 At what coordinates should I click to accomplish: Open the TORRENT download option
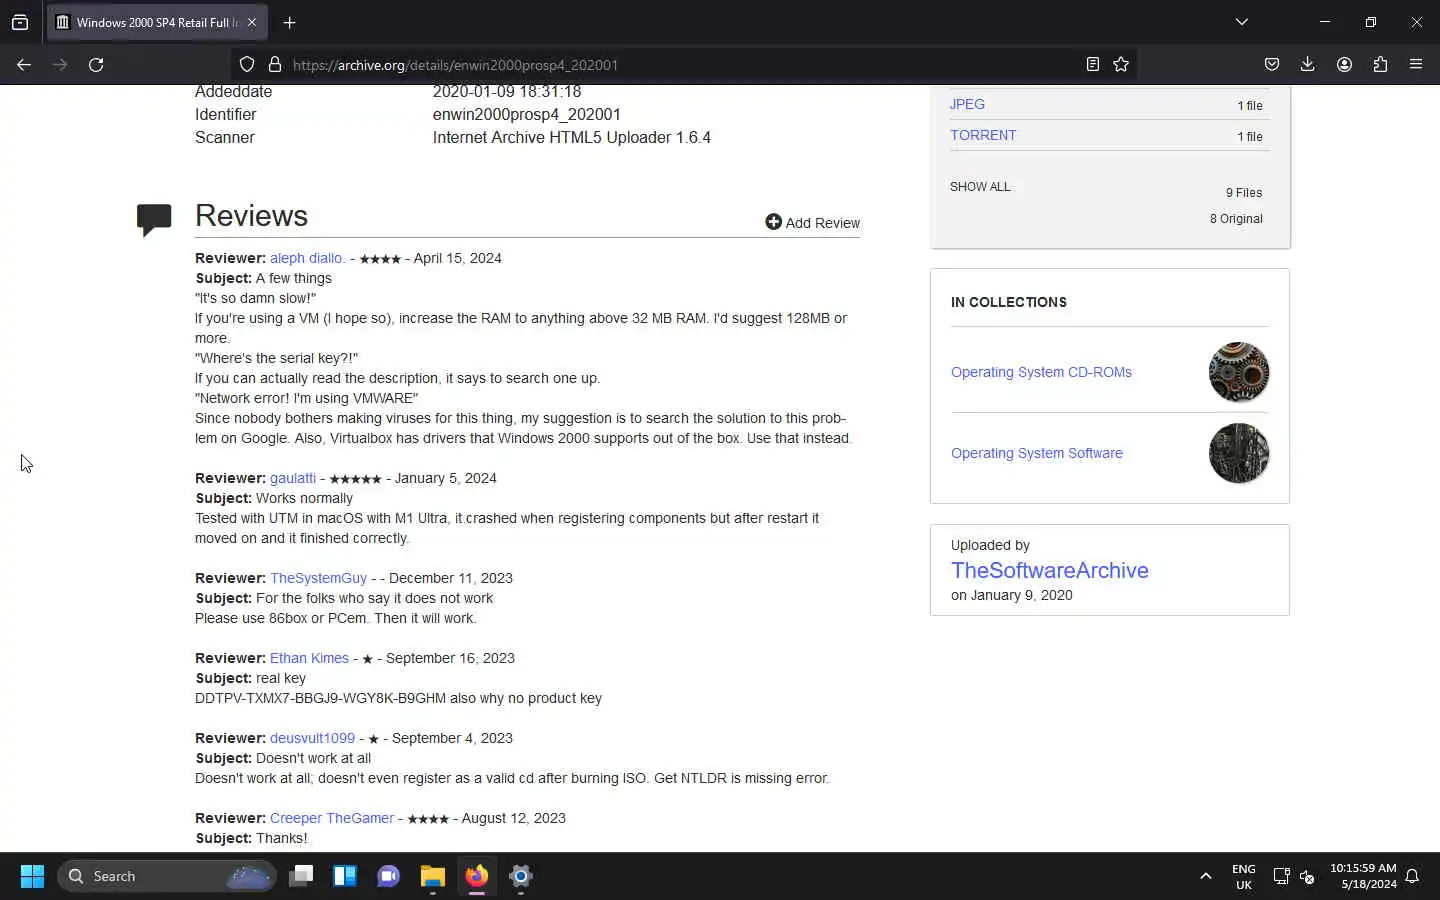tap(983, 135)
